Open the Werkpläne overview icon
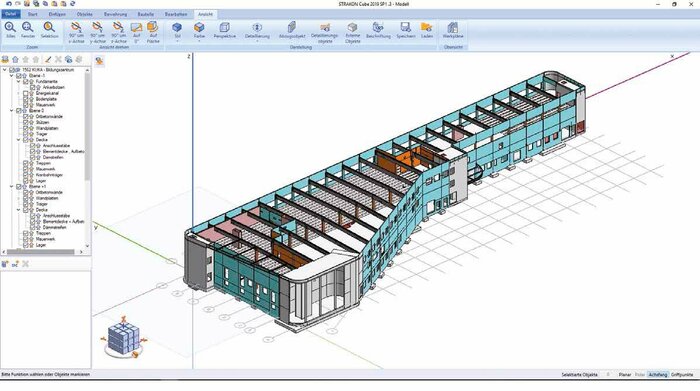 453,27
